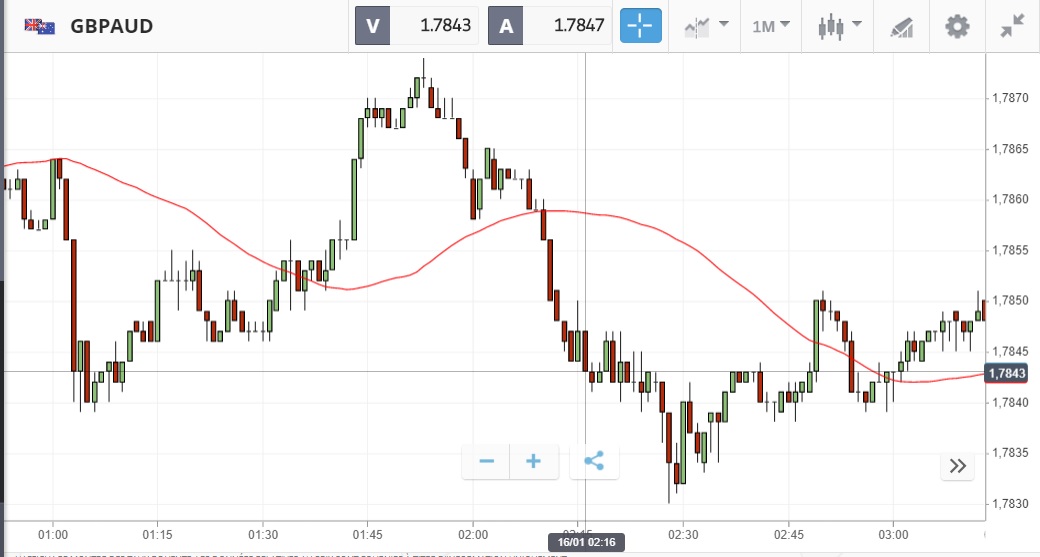Click the 16/01 02:16 time marker
Image resolution: width=1040 pixels, height=557 pixels.
585,542
